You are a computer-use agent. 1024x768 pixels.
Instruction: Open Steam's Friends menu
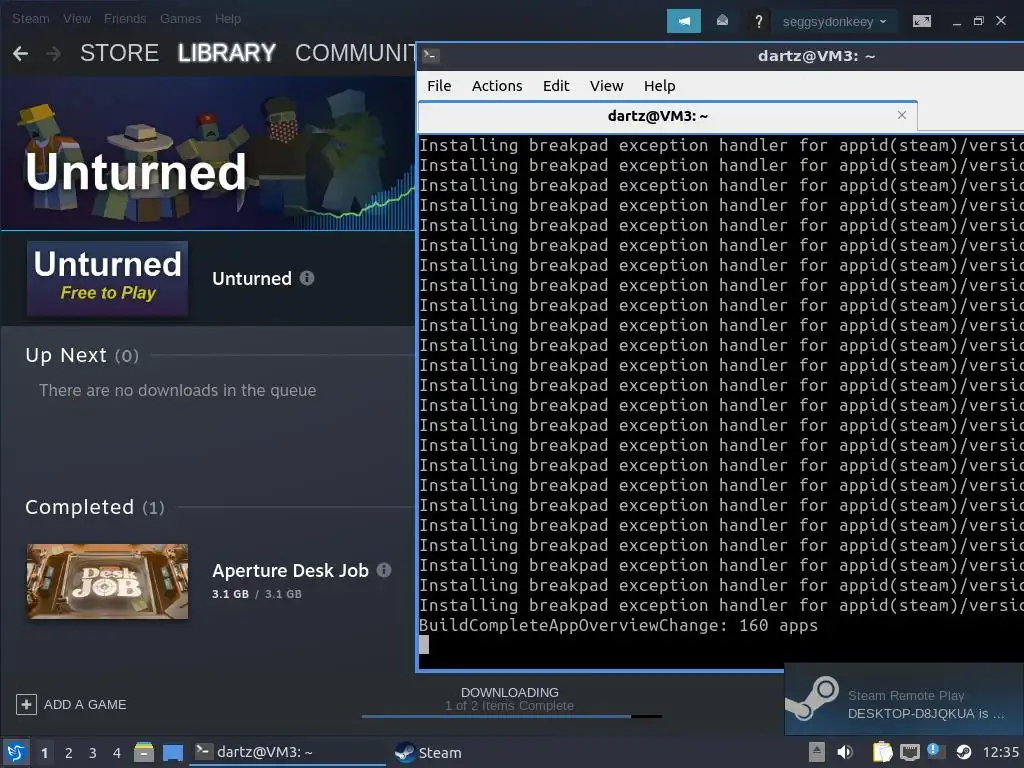pos(125,18)
